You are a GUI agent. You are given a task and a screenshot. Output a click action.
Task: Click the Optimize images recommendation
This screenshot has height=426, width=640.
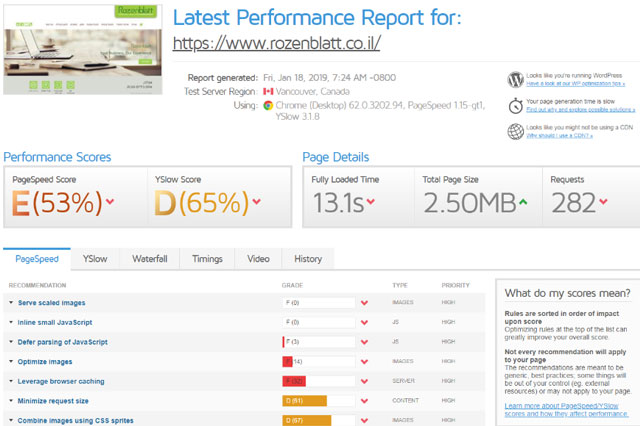click(45, 362)
